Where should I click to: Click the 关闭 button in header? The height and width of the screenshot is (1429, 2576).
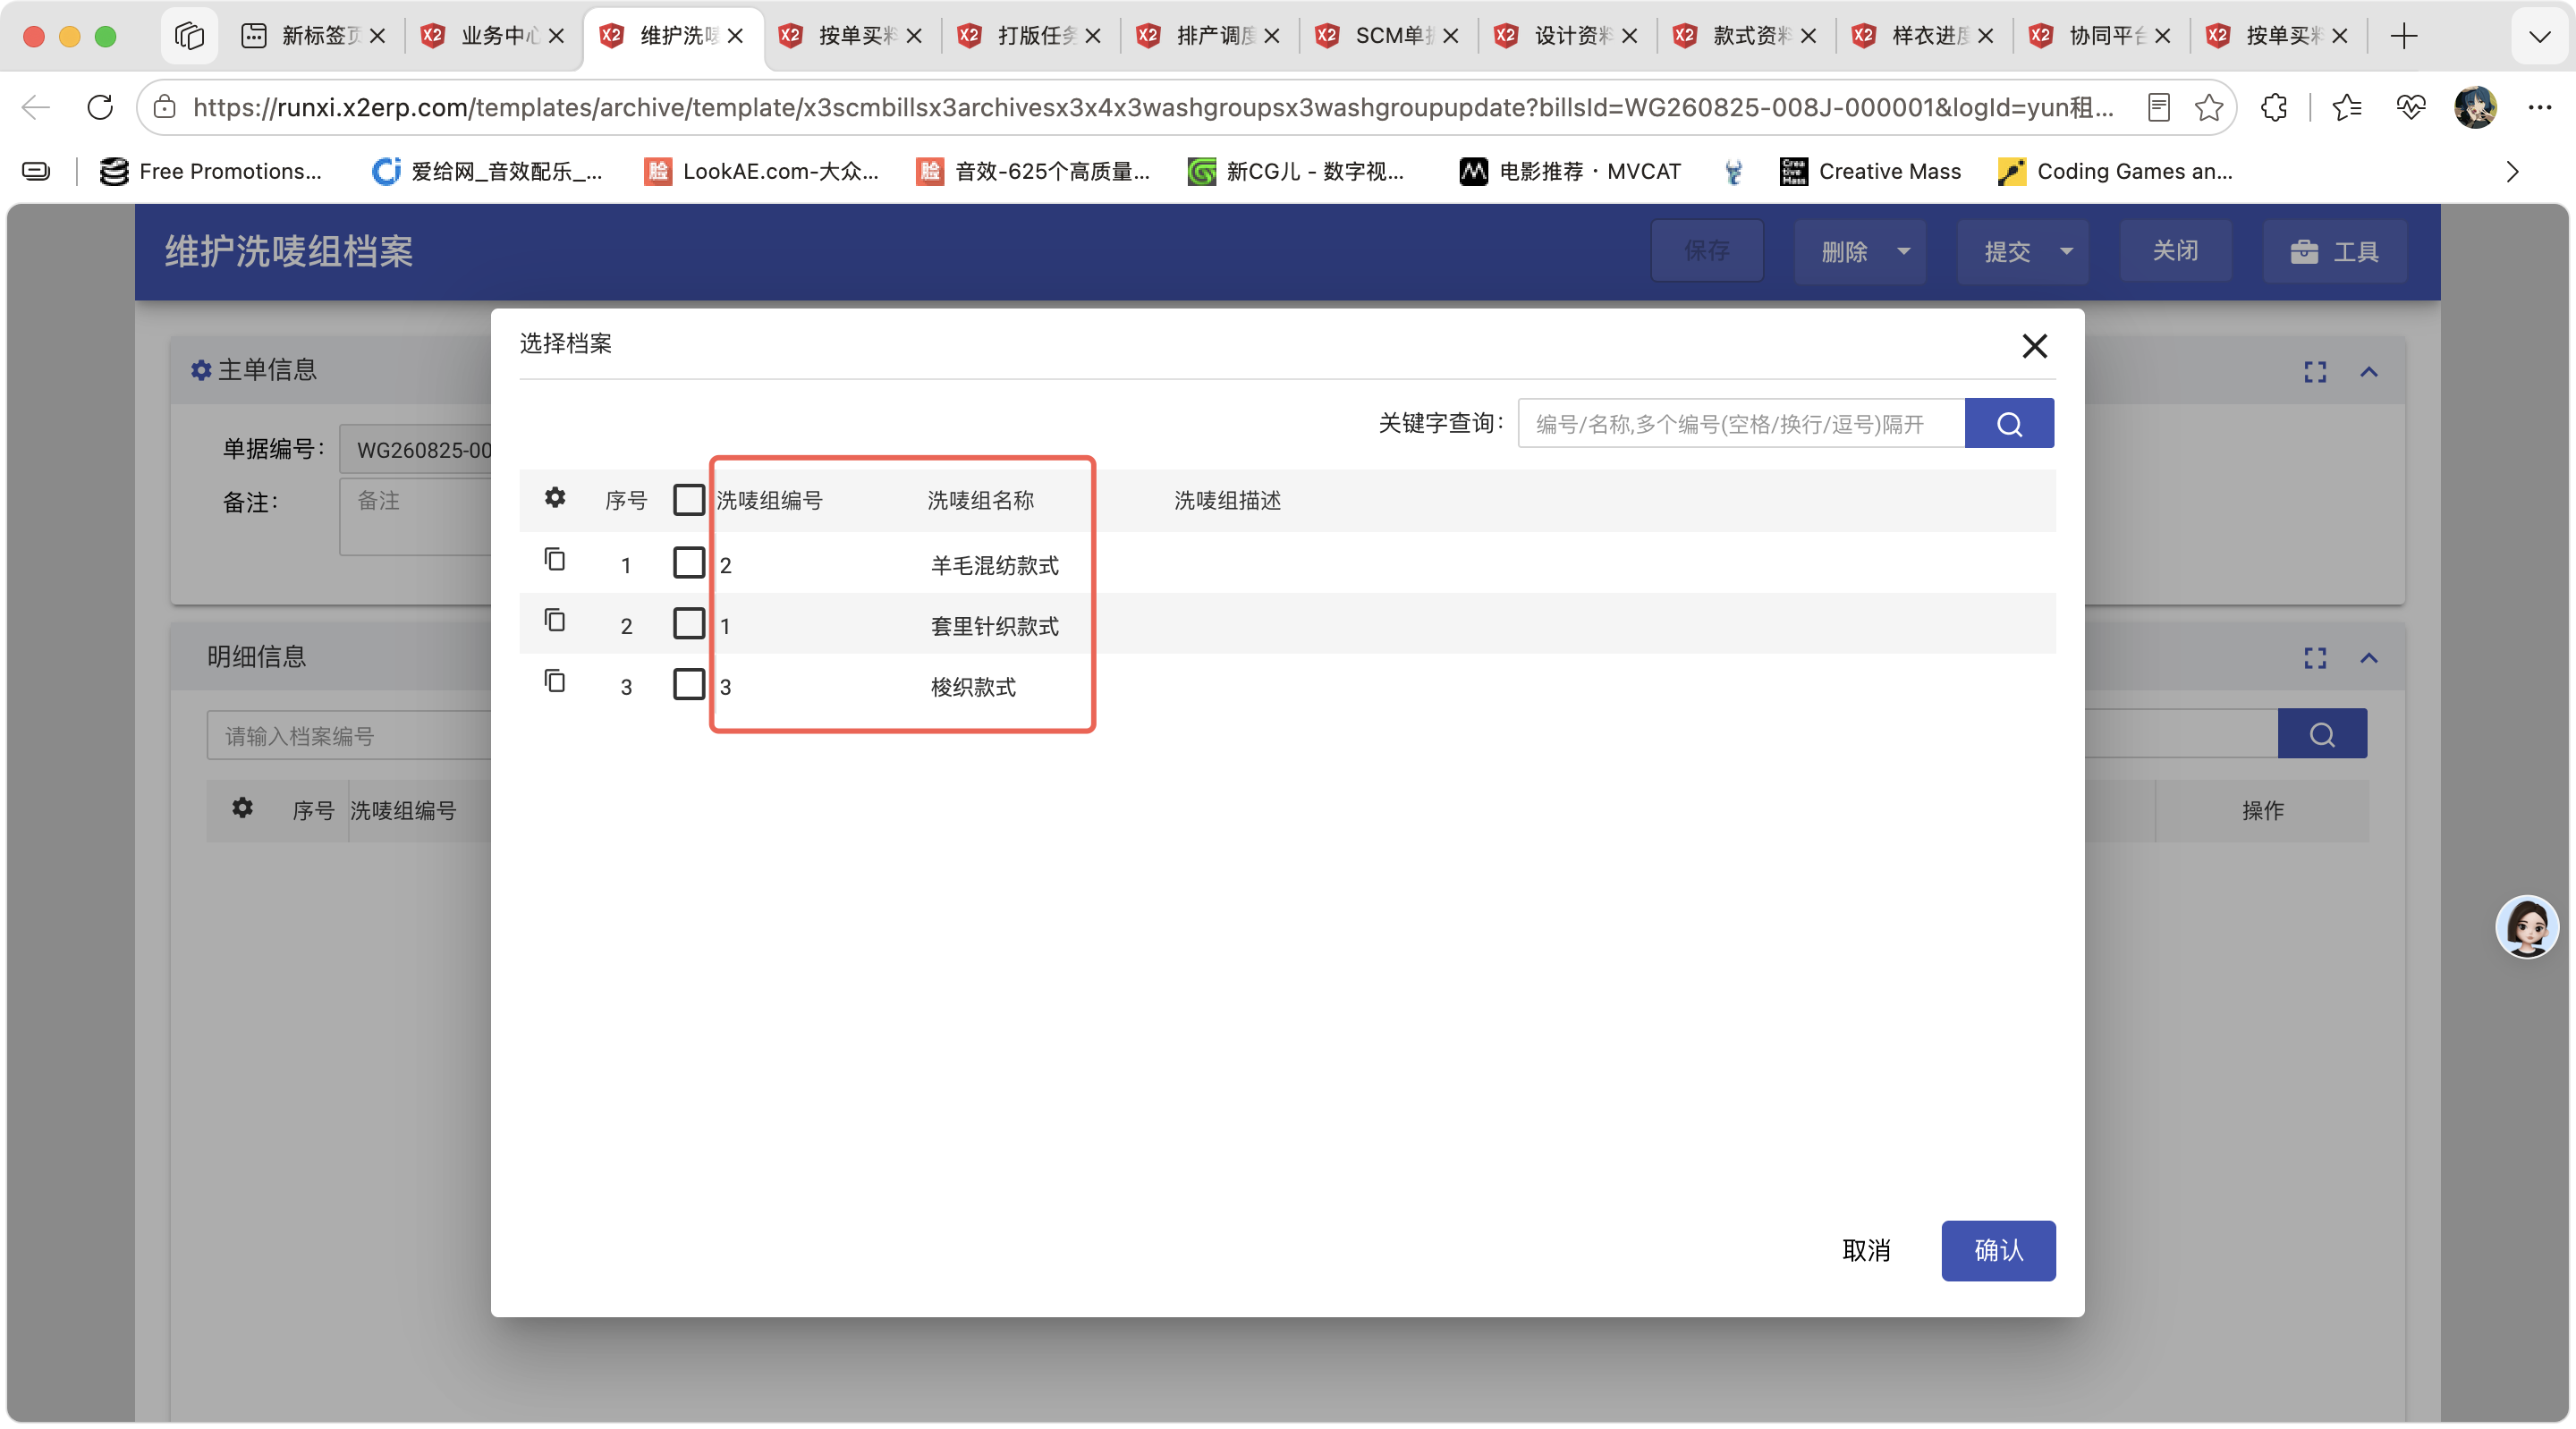(2174, 251)
